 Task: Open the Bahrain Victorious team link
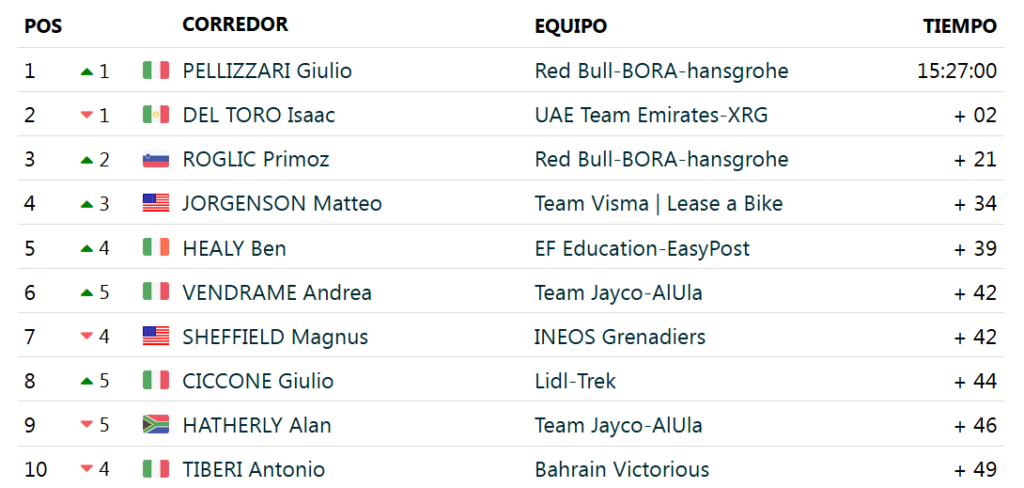coord(622,469)
